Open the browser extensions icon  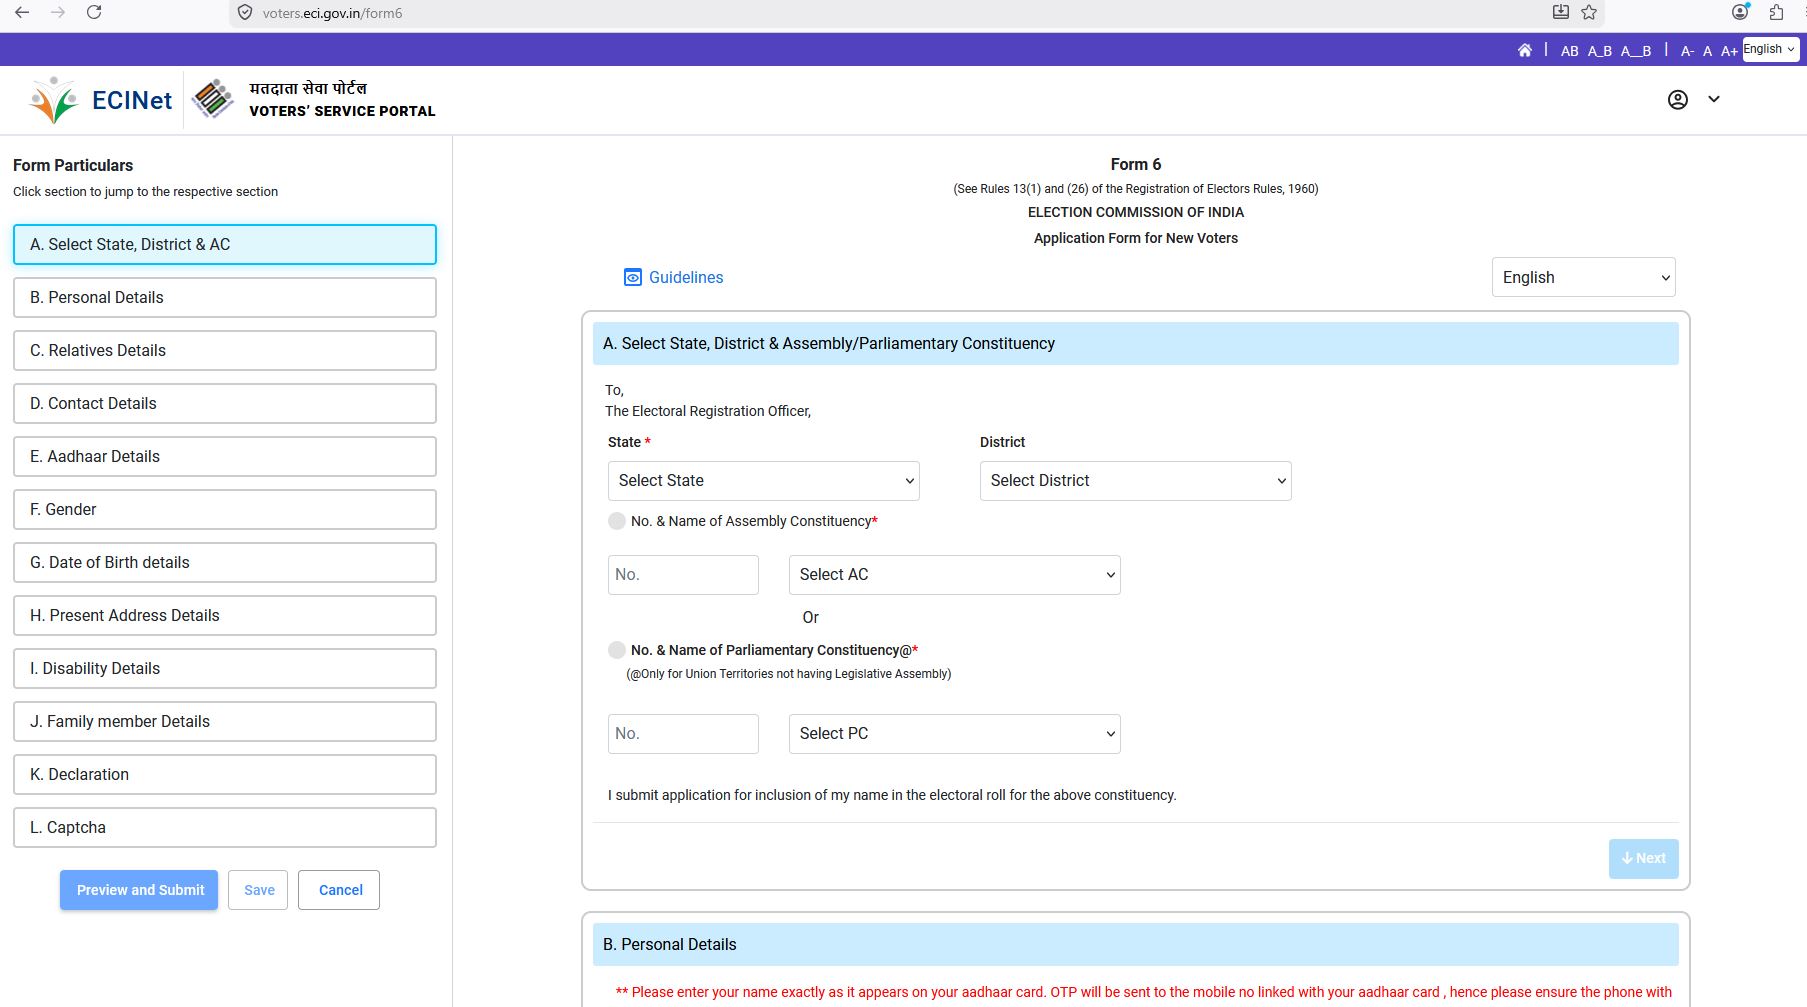[1776, 12]
